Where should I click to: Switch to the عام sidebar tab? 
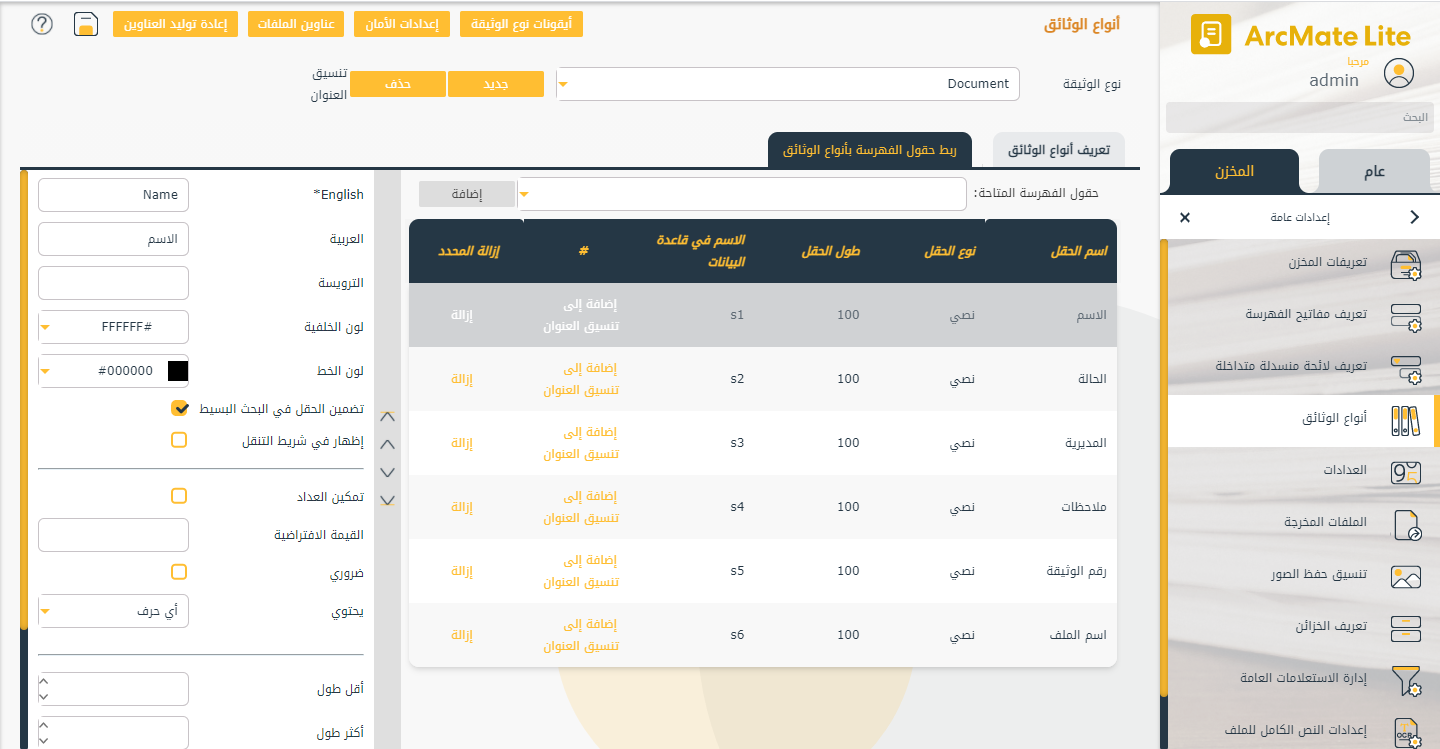(x=1374, y=171)
